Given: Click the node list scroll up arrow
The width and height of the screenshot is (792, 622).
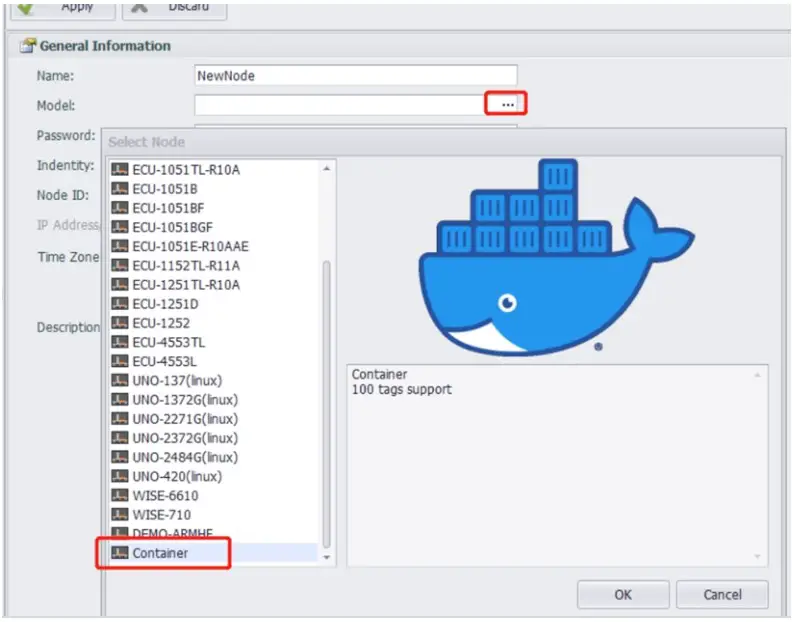Looking at the screenshot, I should point(326,169).
